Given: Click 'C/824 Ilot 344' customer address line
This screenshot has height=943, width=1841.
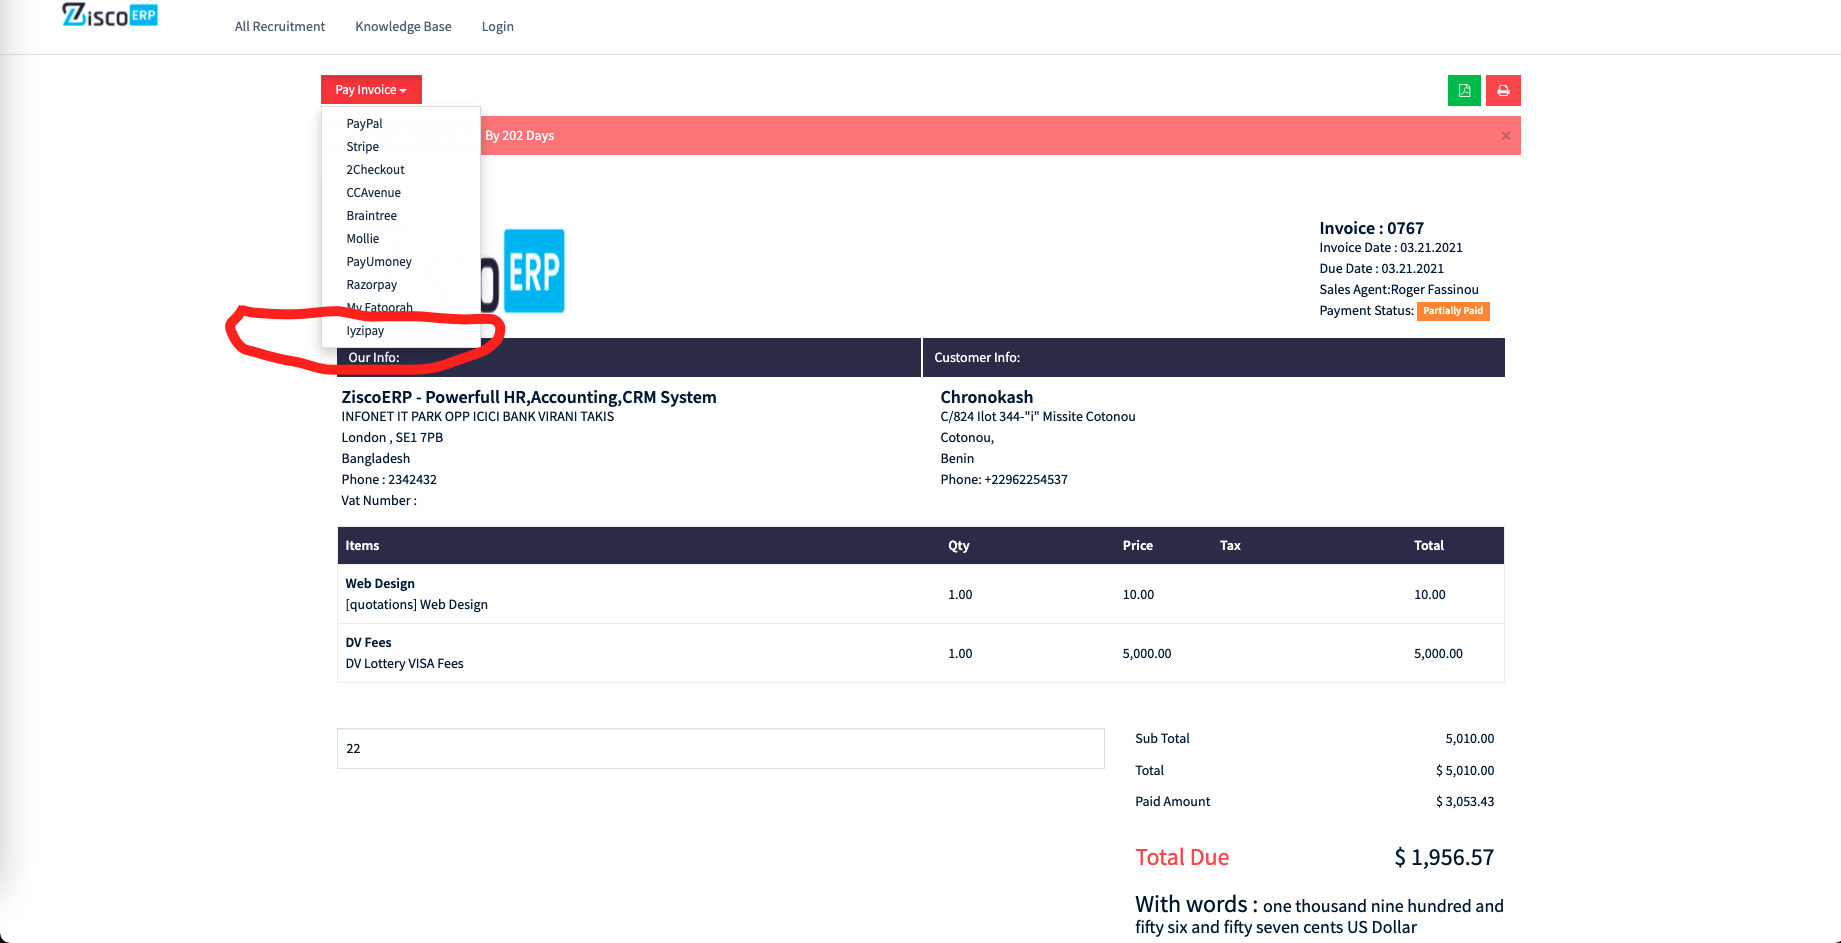Looking at the screenshot, I should [x=1038, y=416].
